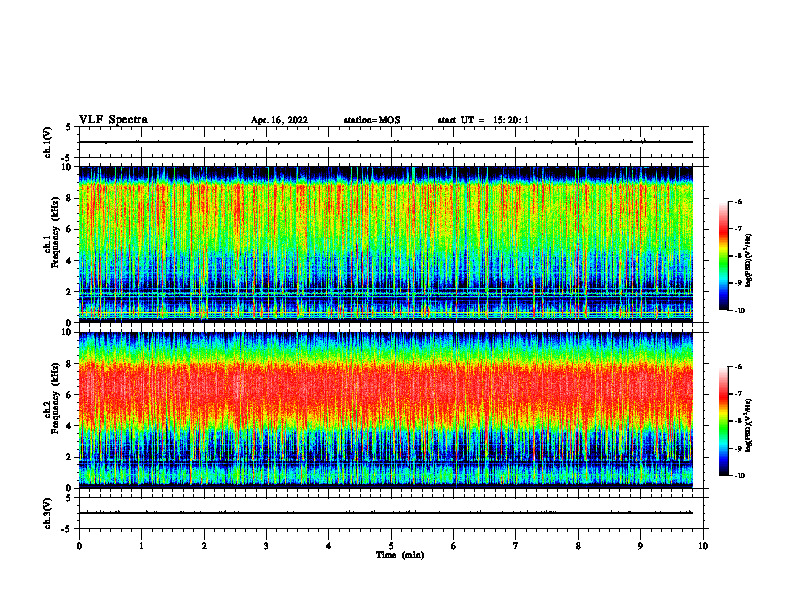Screen dimensions: 792x612
Task: Click time axis tick label '10'
Action: click(703, 546)
